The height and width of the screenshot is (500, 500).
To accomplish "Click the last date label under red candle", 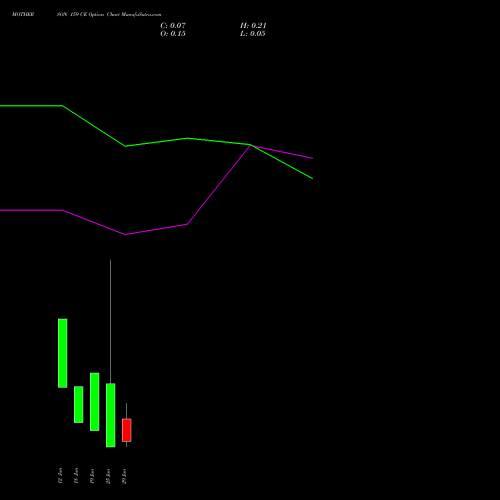I will point(124,476).
